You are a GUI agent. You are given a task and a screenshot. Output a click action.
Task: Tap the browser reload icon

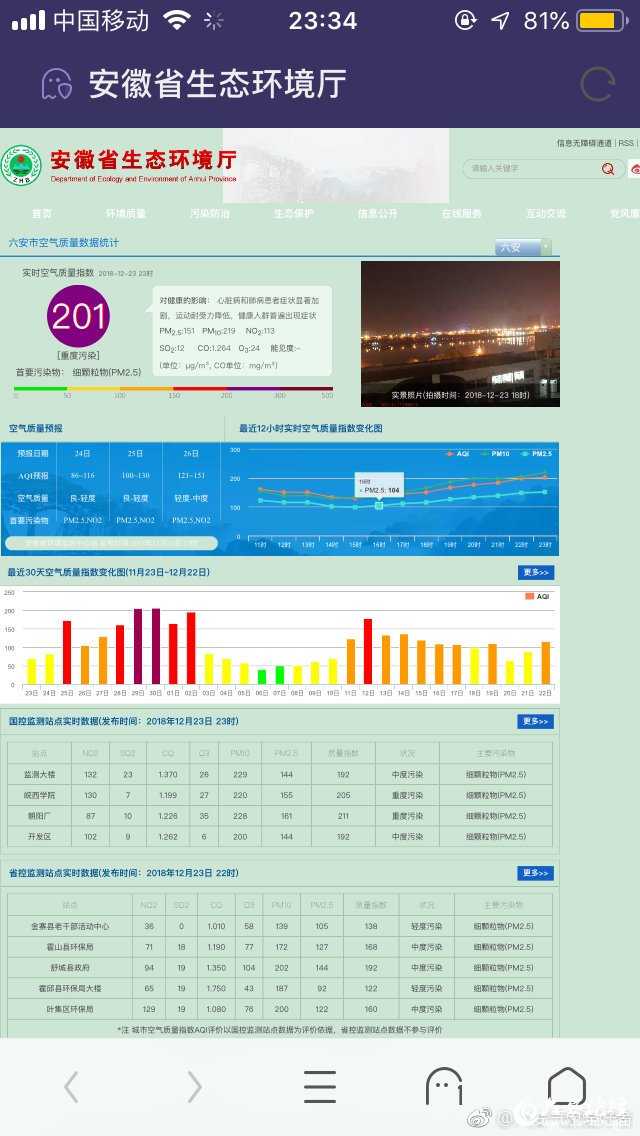pos(597,85)
